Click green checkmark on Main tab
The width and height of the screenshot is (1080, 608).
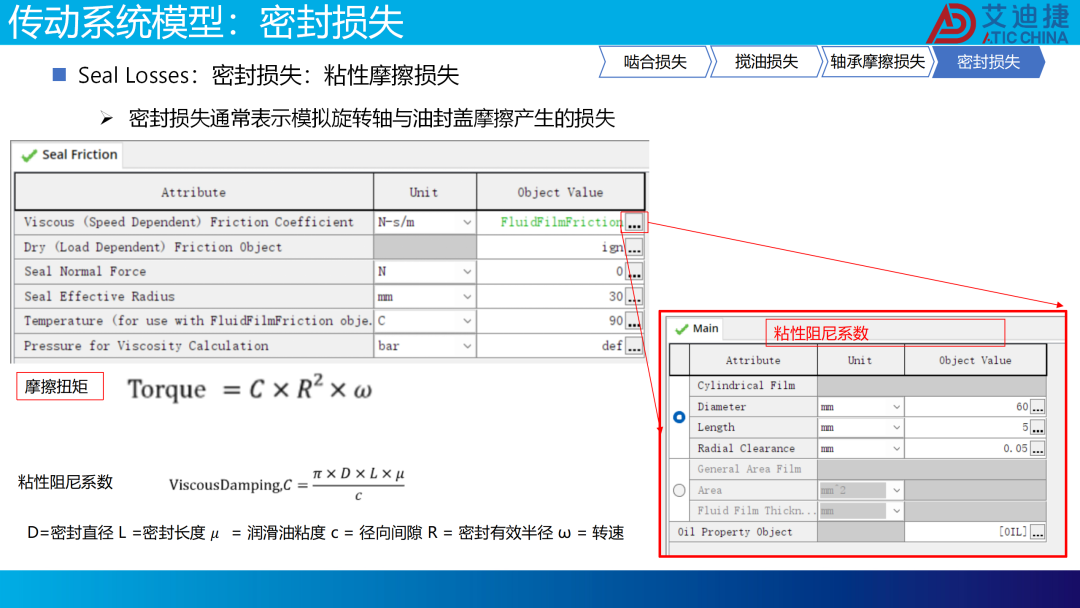[682, 329]
